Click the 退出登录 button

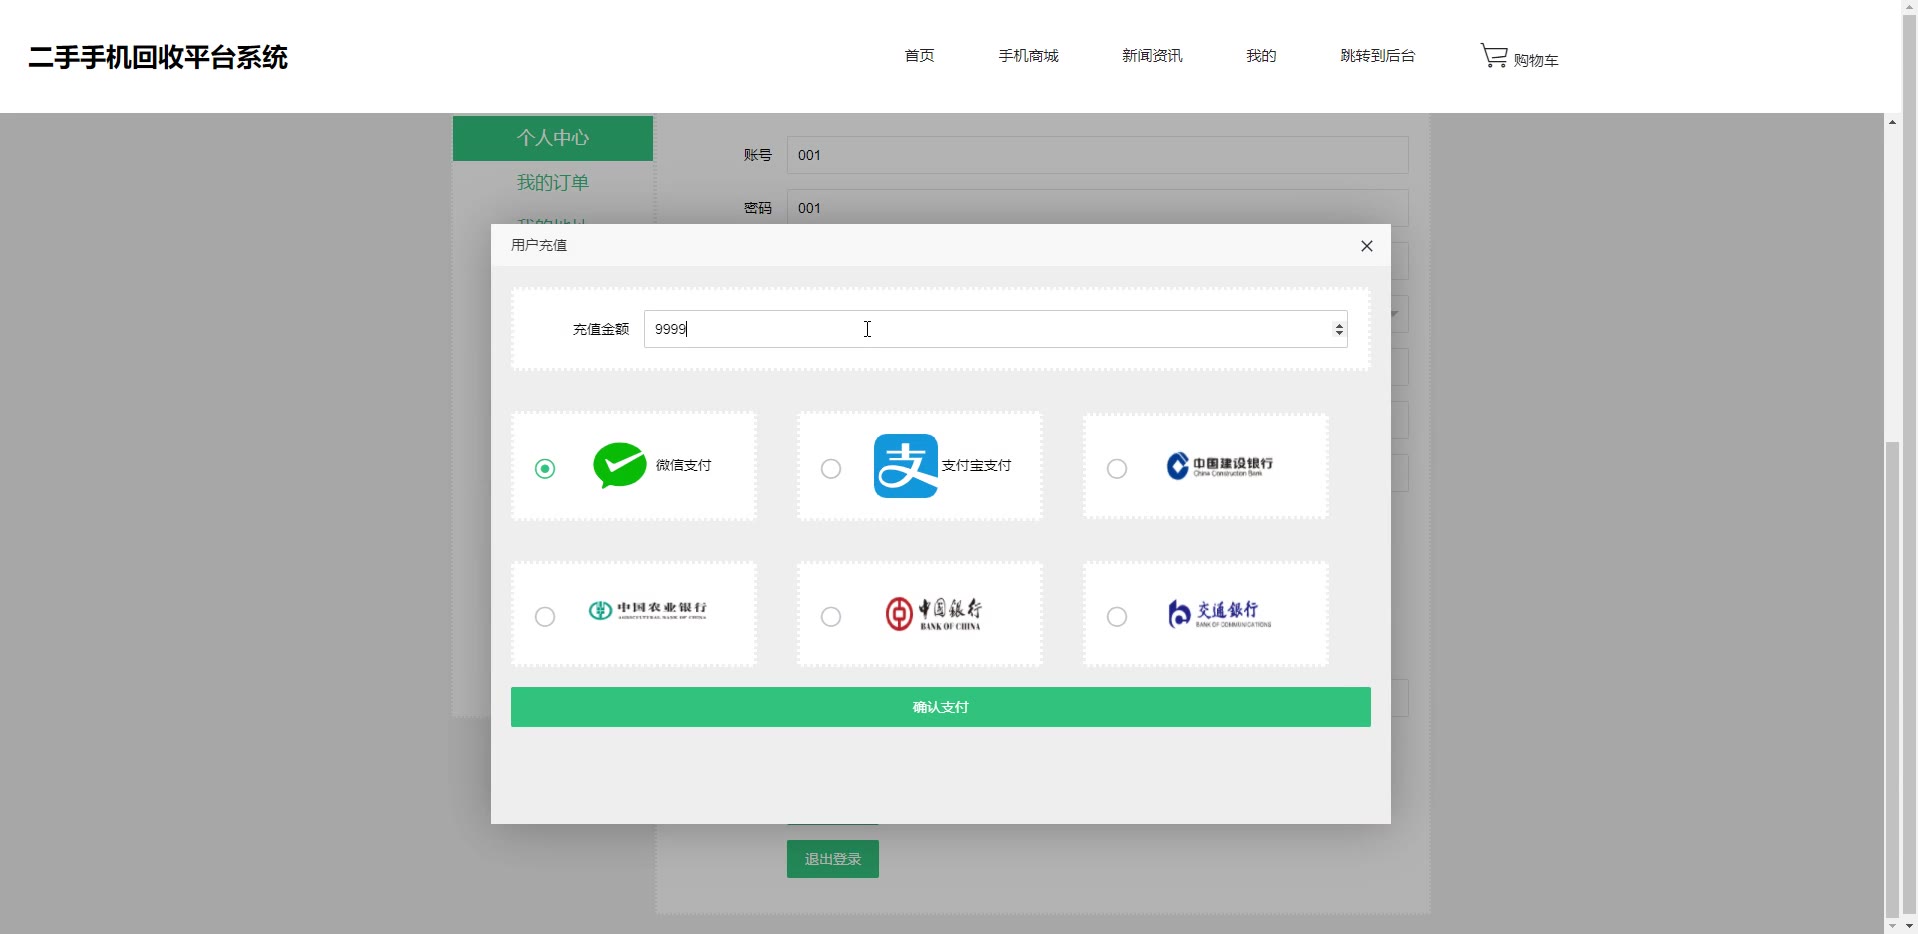coord(833,859)
